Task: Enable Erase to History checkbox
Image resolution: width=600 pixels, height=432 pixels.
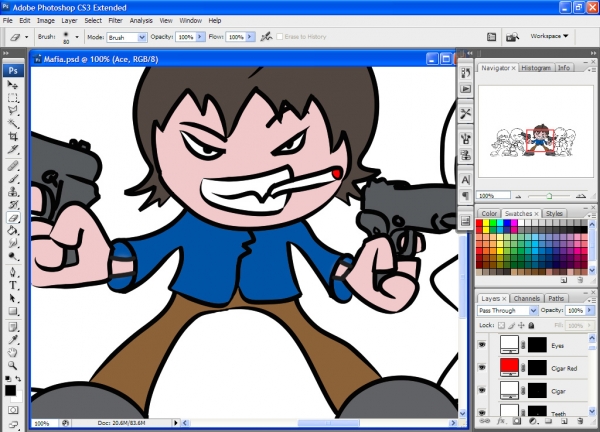Action: 280,37
